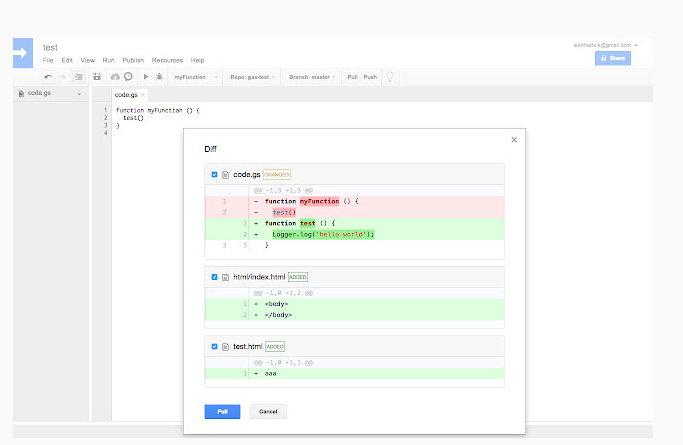The height and width of the screenshot is (445, 683).
Task: Click the redo arrow in the toolbar
Action: tap(62, 77)
